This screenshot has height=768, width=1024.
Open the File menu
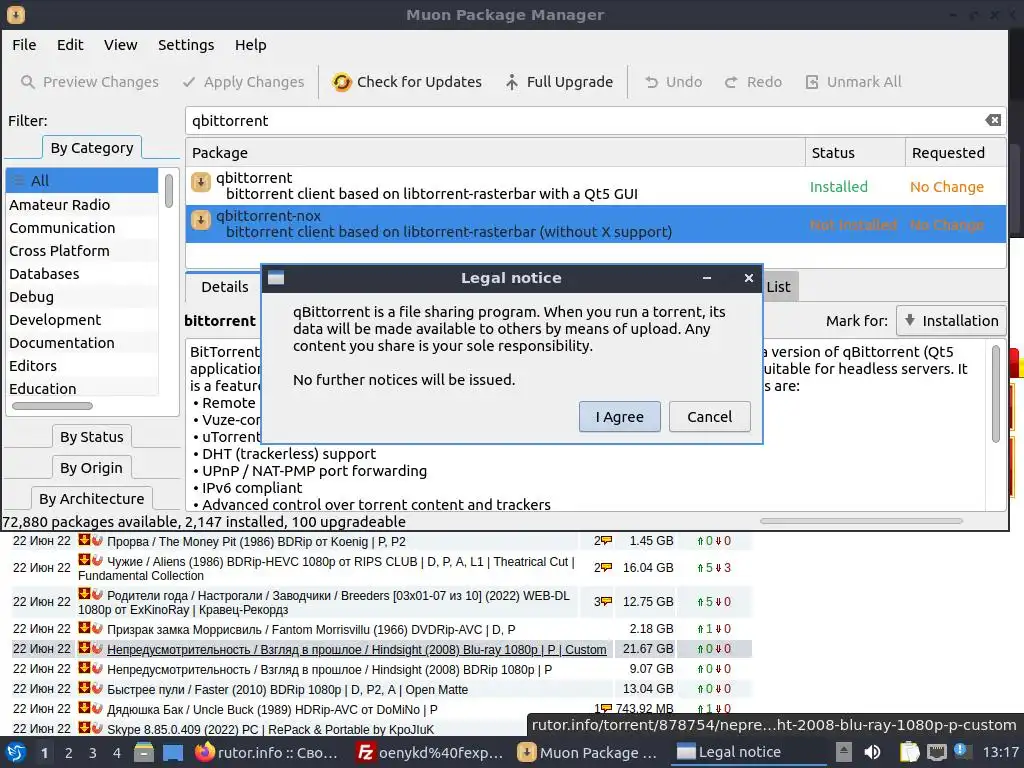pyautogui.click(x=24, y=45)
